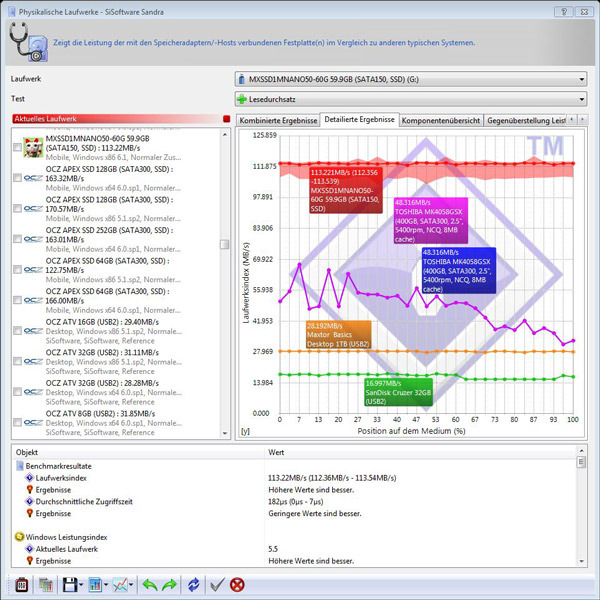Toggle checkbox for OCZ ATV 8GB 31.85MB/s
Screen dimensions: 600x600
(17, 422)
